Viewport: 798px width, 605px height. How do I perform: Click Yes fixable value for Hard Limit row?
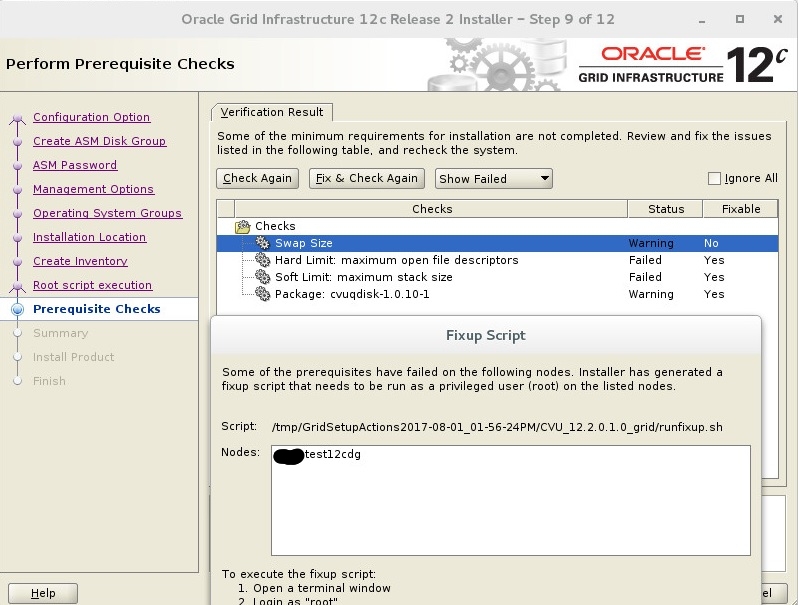point(714,260)
